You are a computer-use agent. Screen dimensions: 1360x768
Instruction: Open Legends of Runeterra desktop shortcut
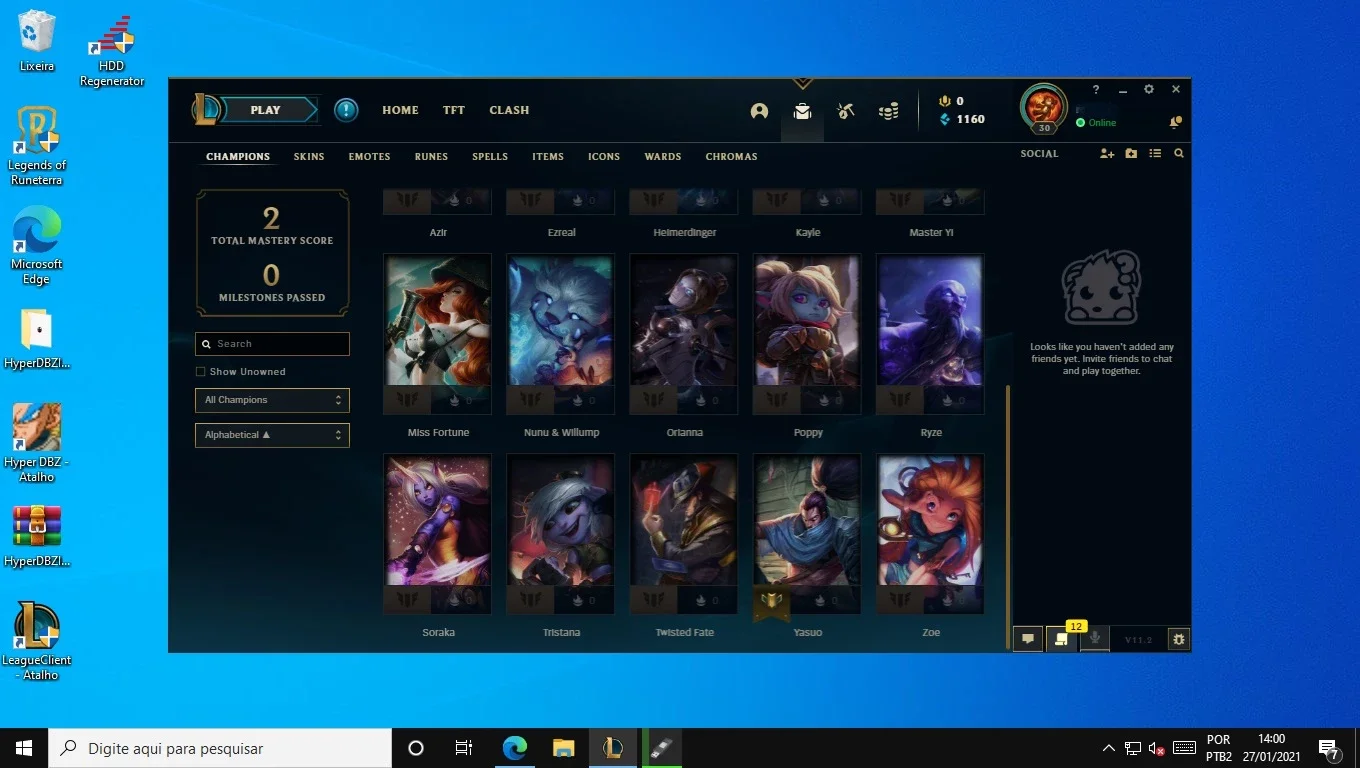37,146
